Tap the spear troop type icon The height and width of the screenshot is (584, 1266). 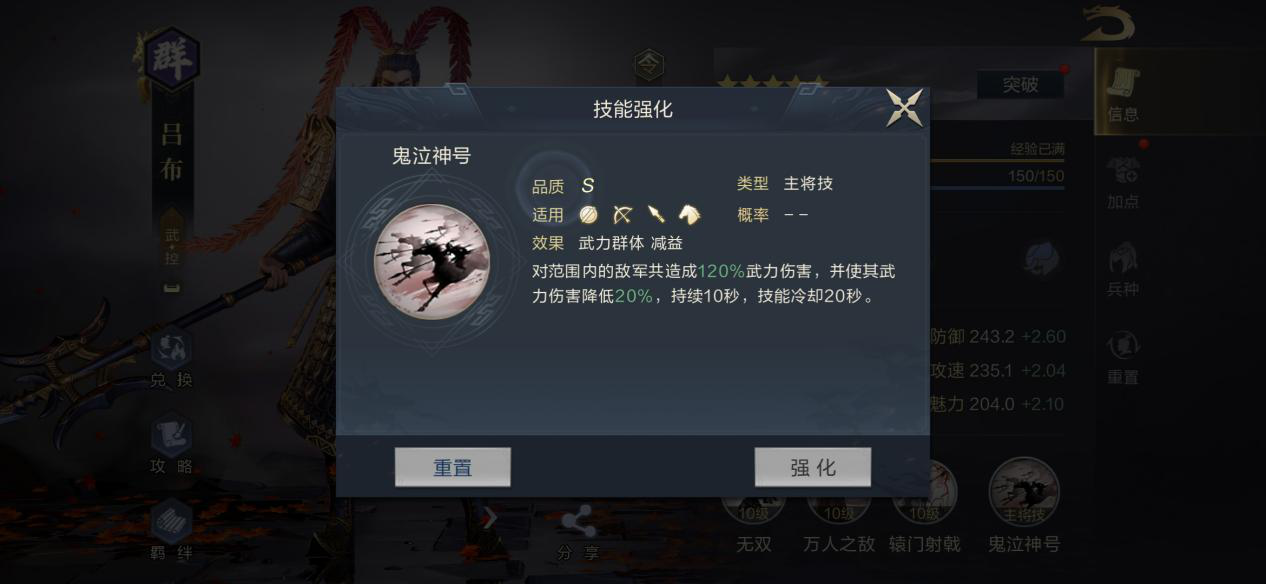click(656, 214)
